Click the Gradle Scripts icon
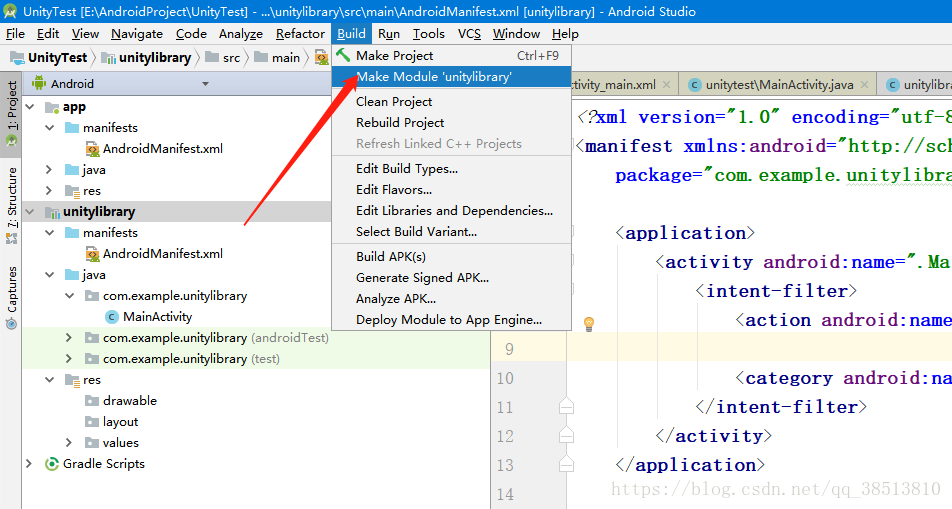952x509 pixels. pyautogui.click(x=52, y=464)
